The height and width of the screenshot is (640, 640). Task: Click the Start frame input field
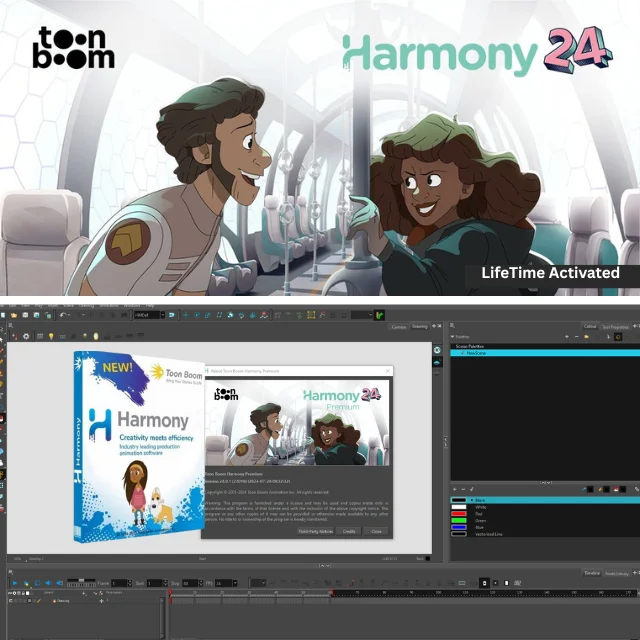click(x=155, y=583)
